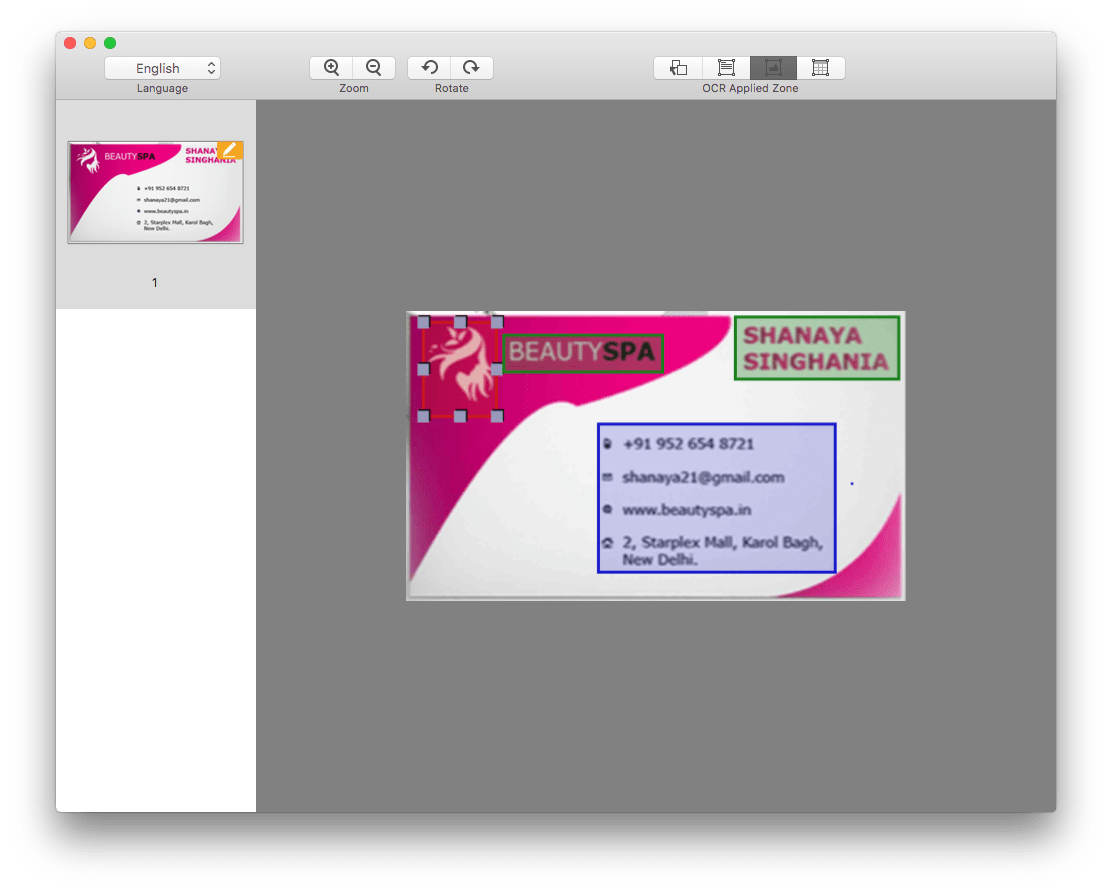Image resolution: width=1112 pixels, height=892 pixels.
Task: Minimize the window with the yellow button
Action: click(90, 43)
